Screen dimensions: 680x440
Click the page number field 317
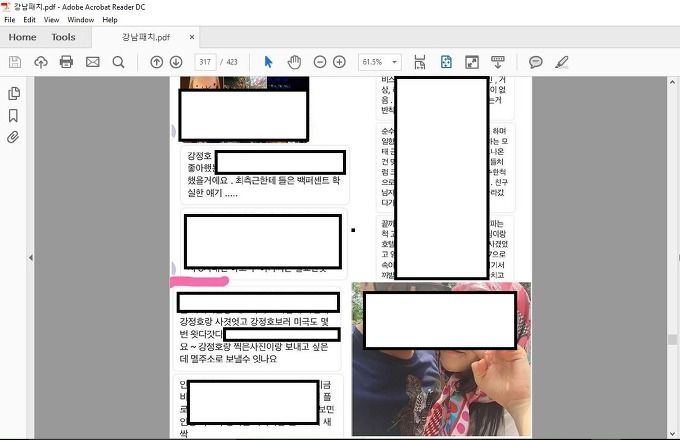point(205,62)
